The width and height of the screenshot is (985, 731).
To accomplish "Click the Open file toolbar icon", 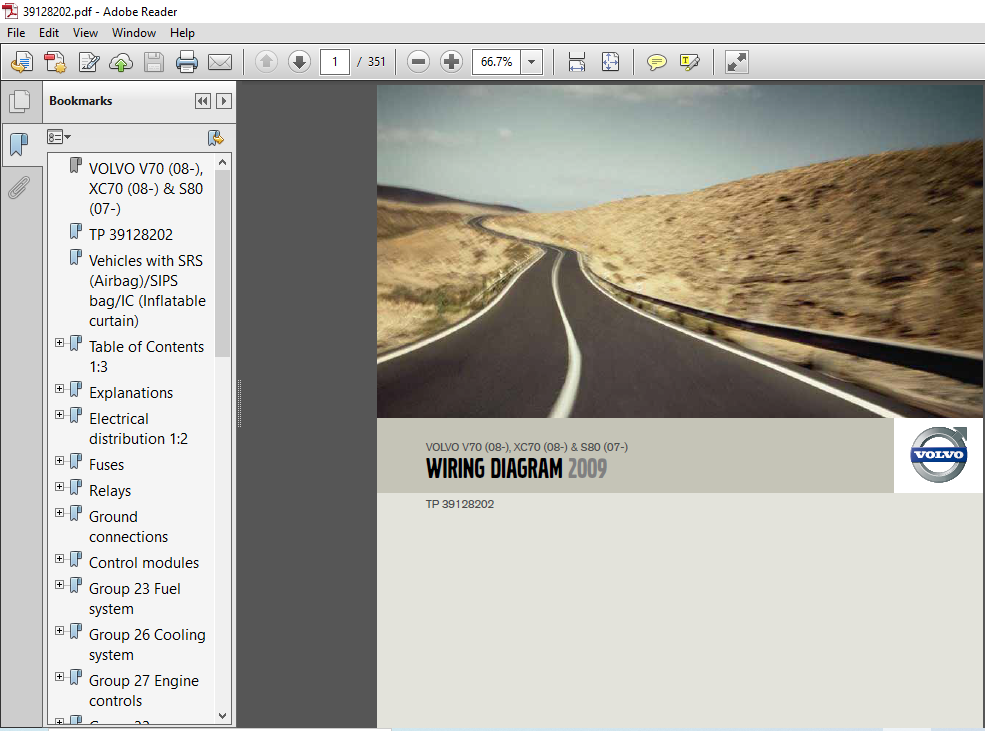I will pyautogui.click(x=22, y=62).
